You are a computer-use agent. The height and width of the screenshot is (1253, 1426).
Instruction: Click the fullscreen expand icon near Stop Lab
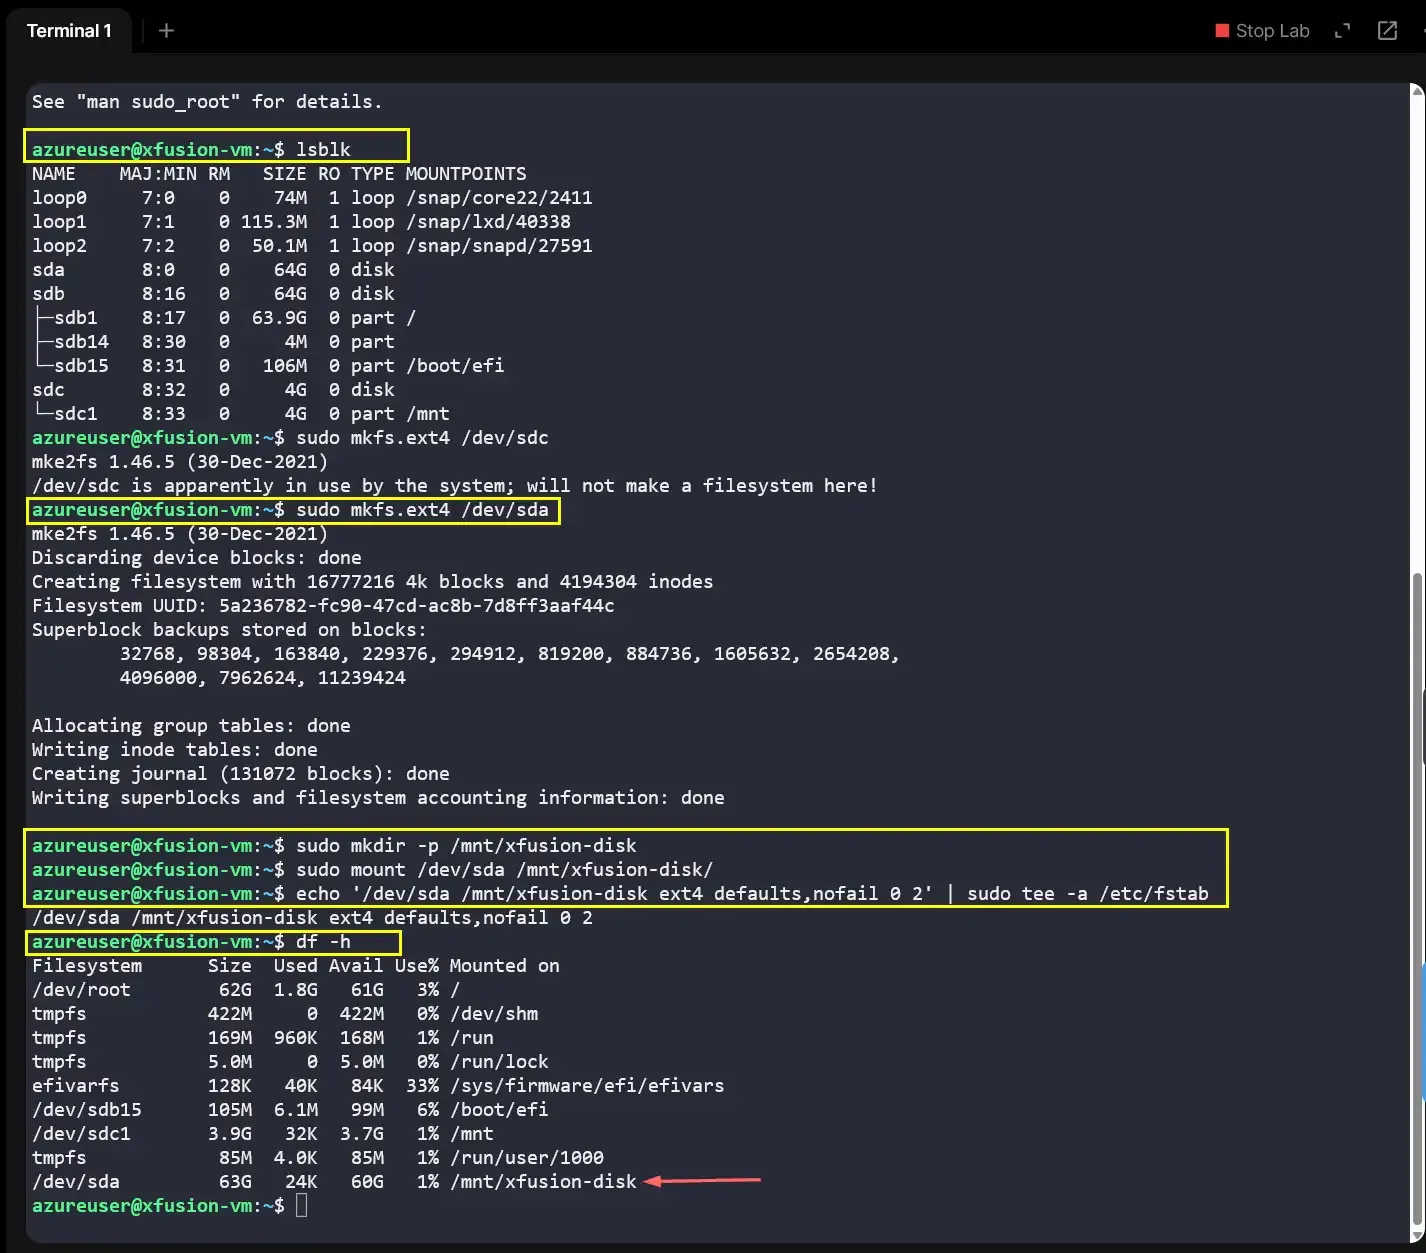click(x=1342, y=31)
